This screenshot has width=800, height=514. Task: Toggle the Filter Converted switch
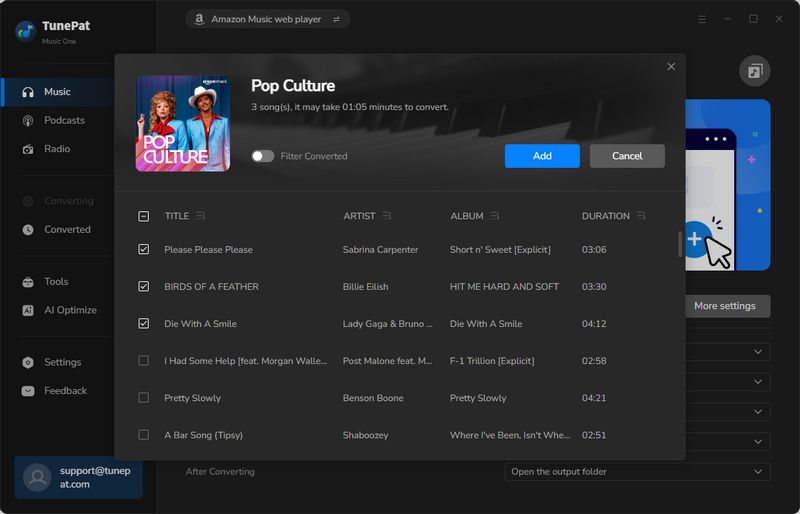coord(262,156)
